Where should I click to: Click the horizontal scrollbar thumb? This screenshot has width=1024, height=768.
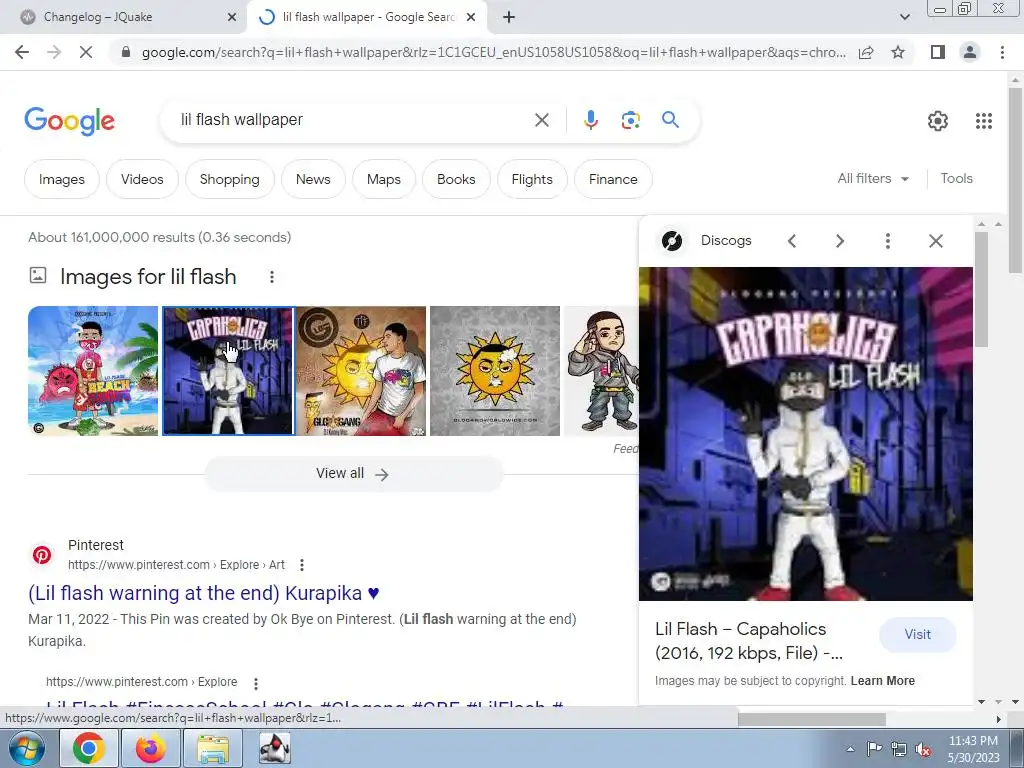812,719
